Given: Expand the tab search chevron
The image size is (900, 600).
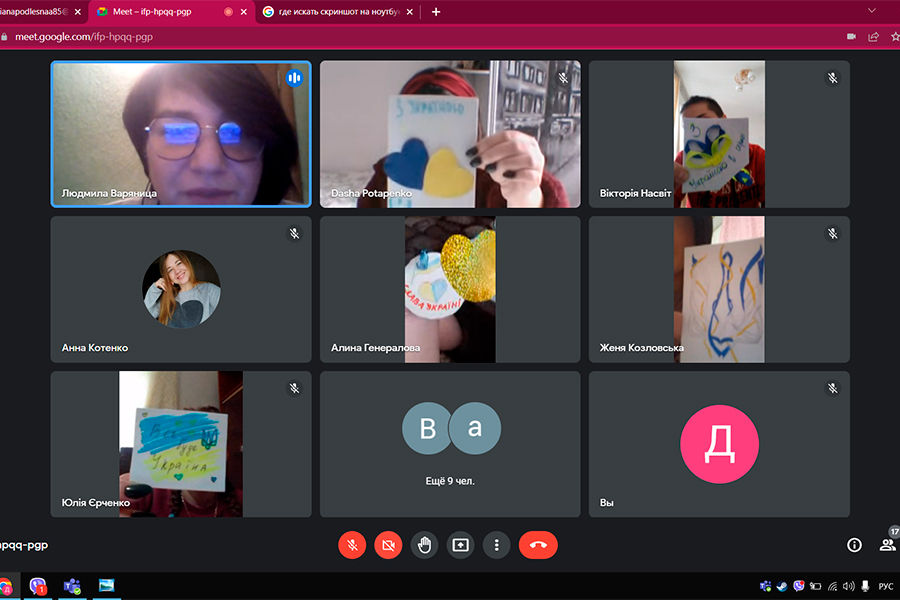Looking at the screenshot, I should click(x=872, y=10).
